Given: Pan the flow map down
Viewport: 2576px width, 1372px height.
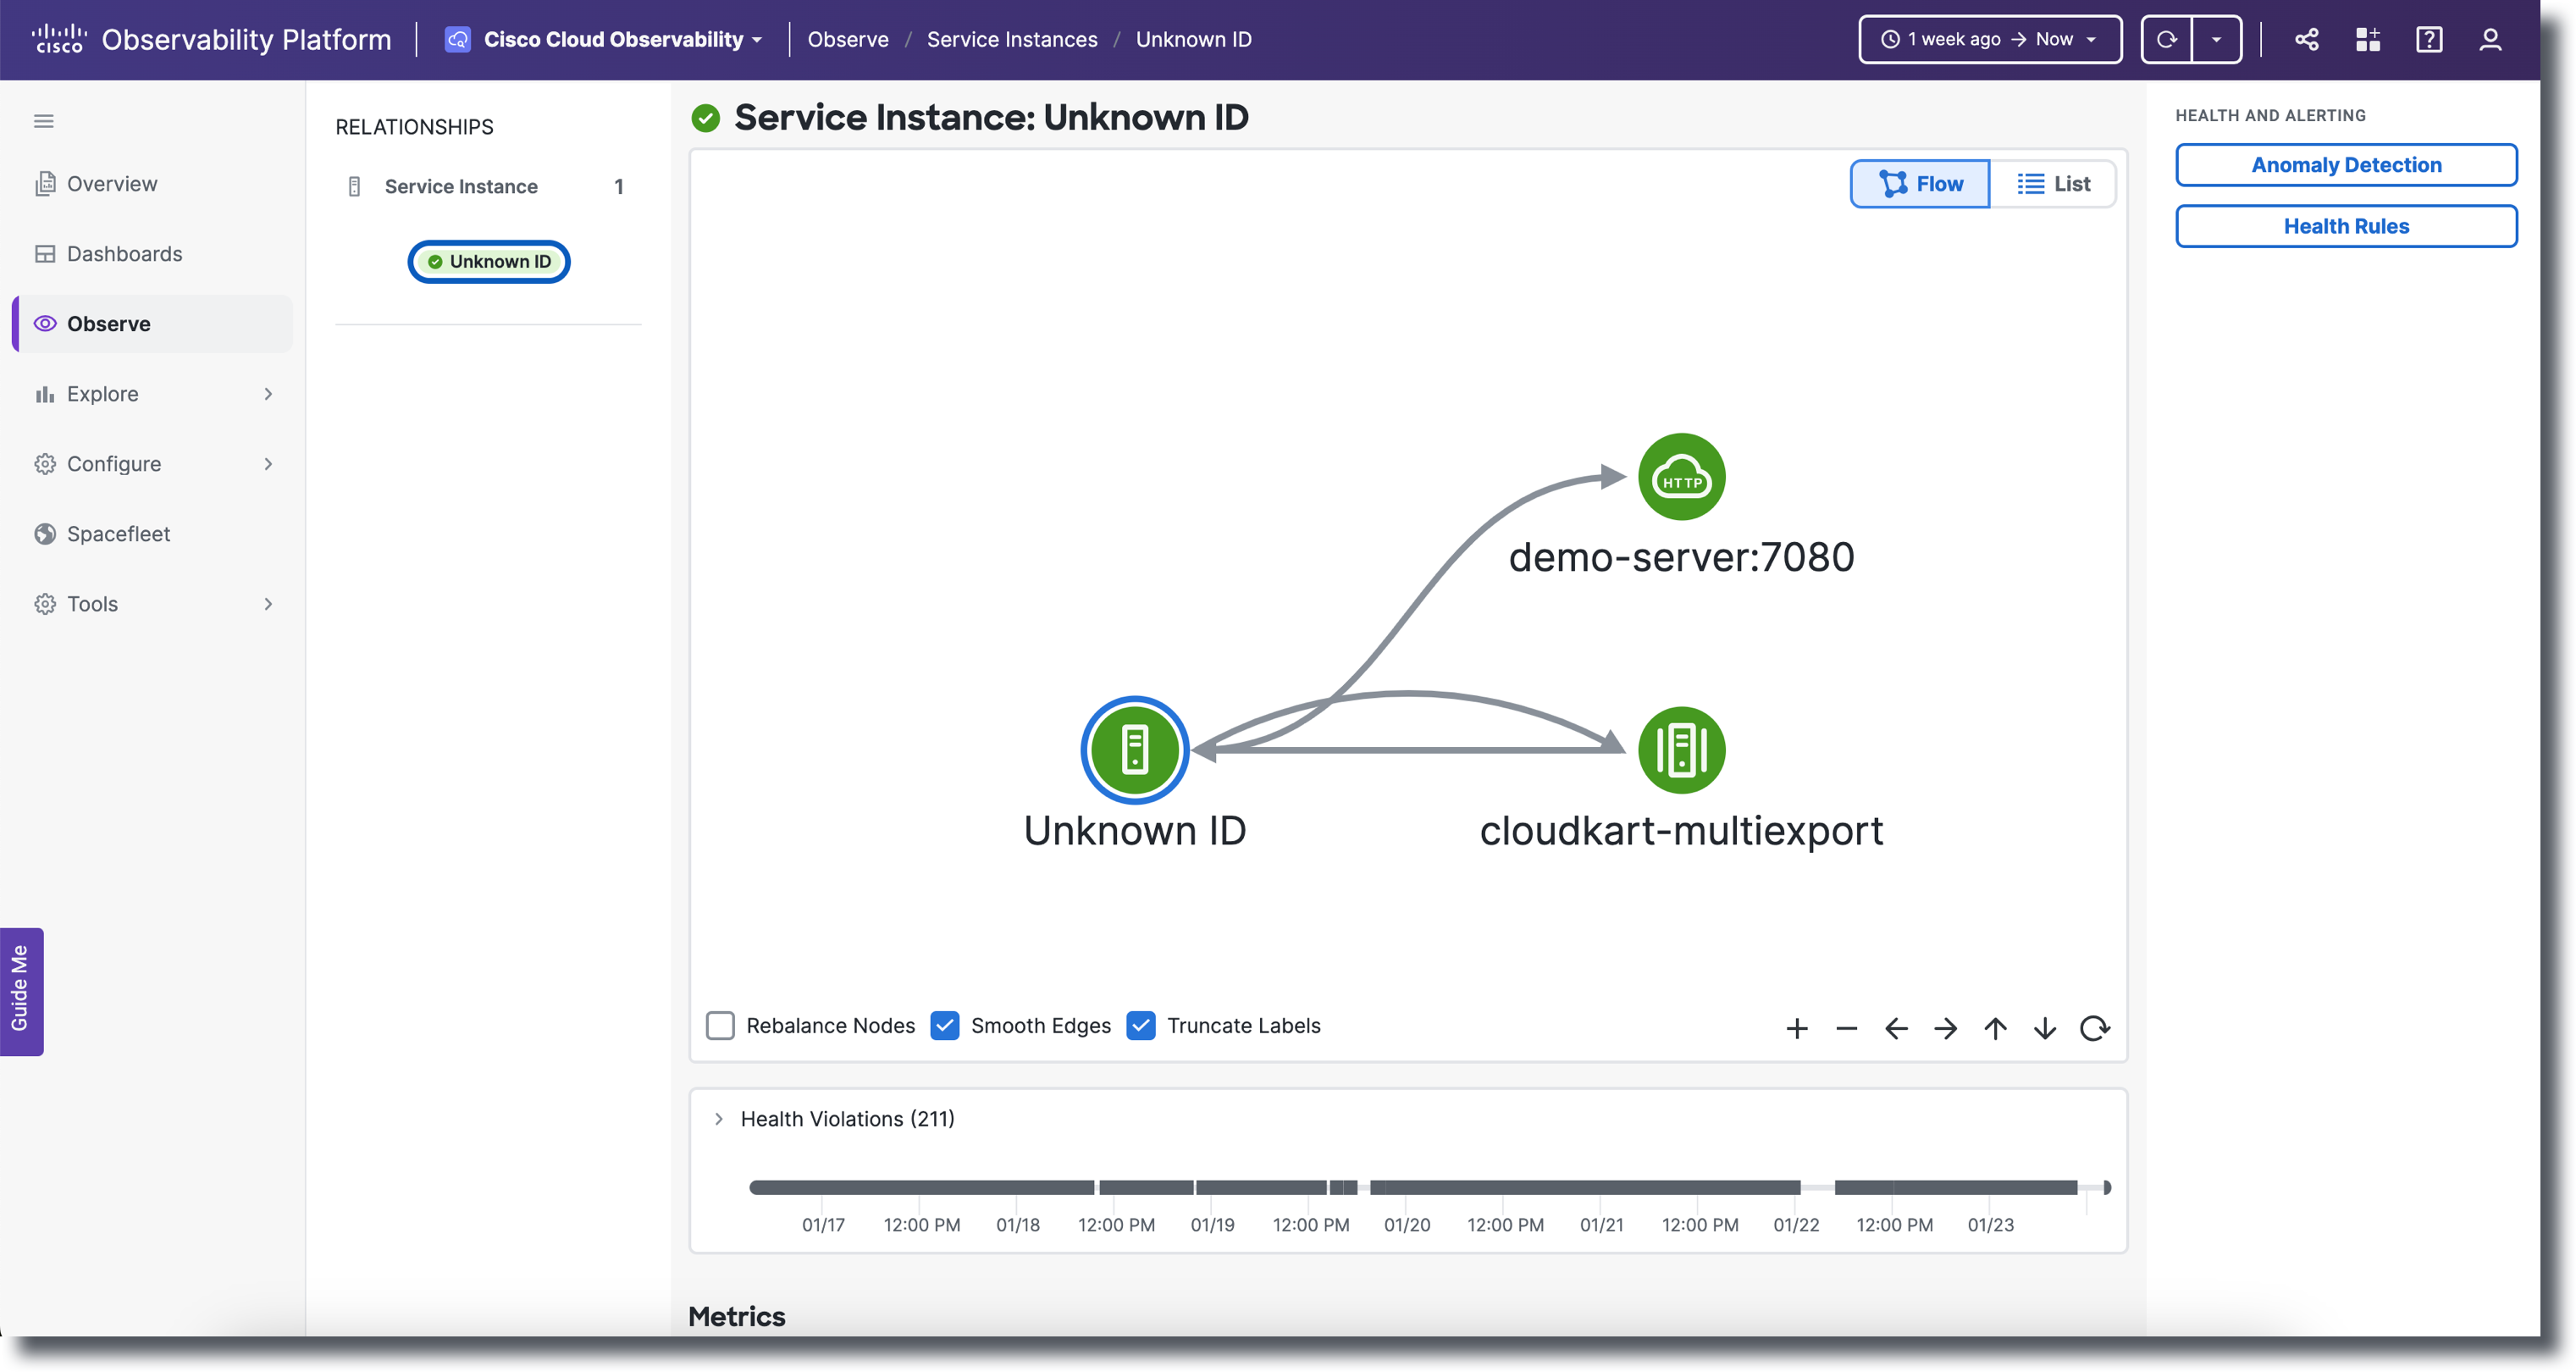Looking at the screenshot, I should click(x=2044, y=1028).
